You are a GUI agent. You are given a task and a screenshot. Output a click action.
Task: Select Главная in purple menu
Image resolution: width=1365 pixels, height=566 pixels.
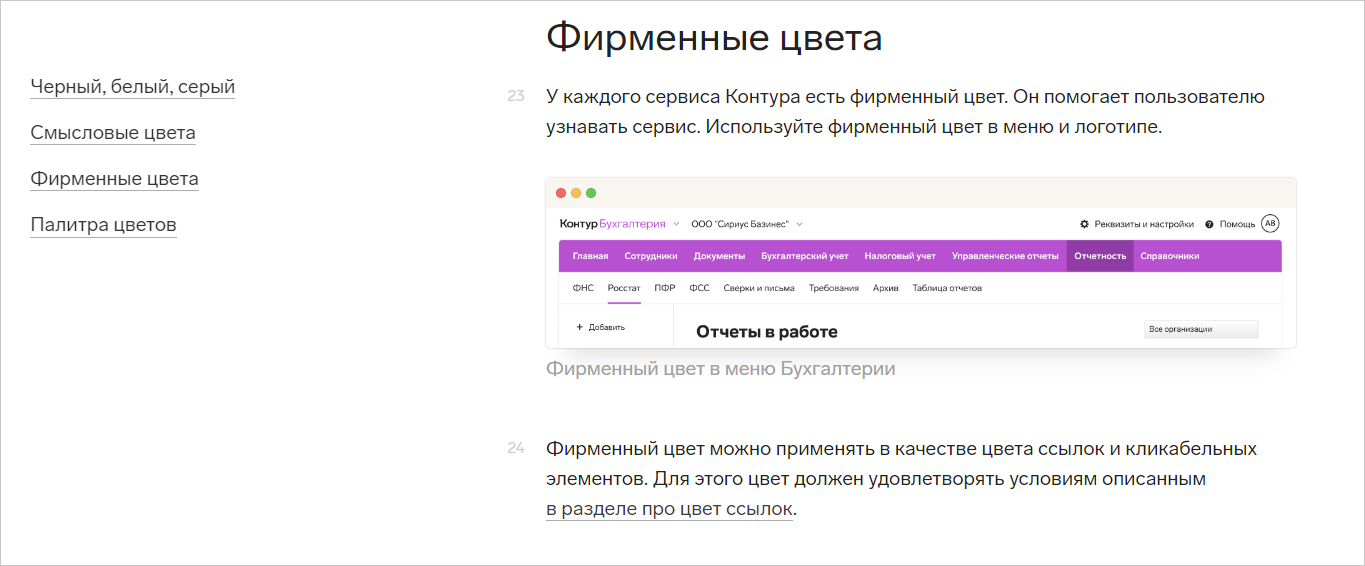tap(590, 256)
